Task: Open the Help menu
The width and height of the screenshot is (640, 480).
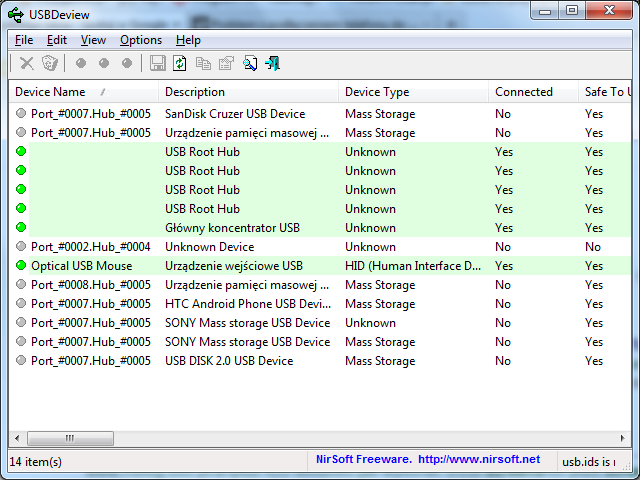Action: pyautogui.click(x=188, y=40)
